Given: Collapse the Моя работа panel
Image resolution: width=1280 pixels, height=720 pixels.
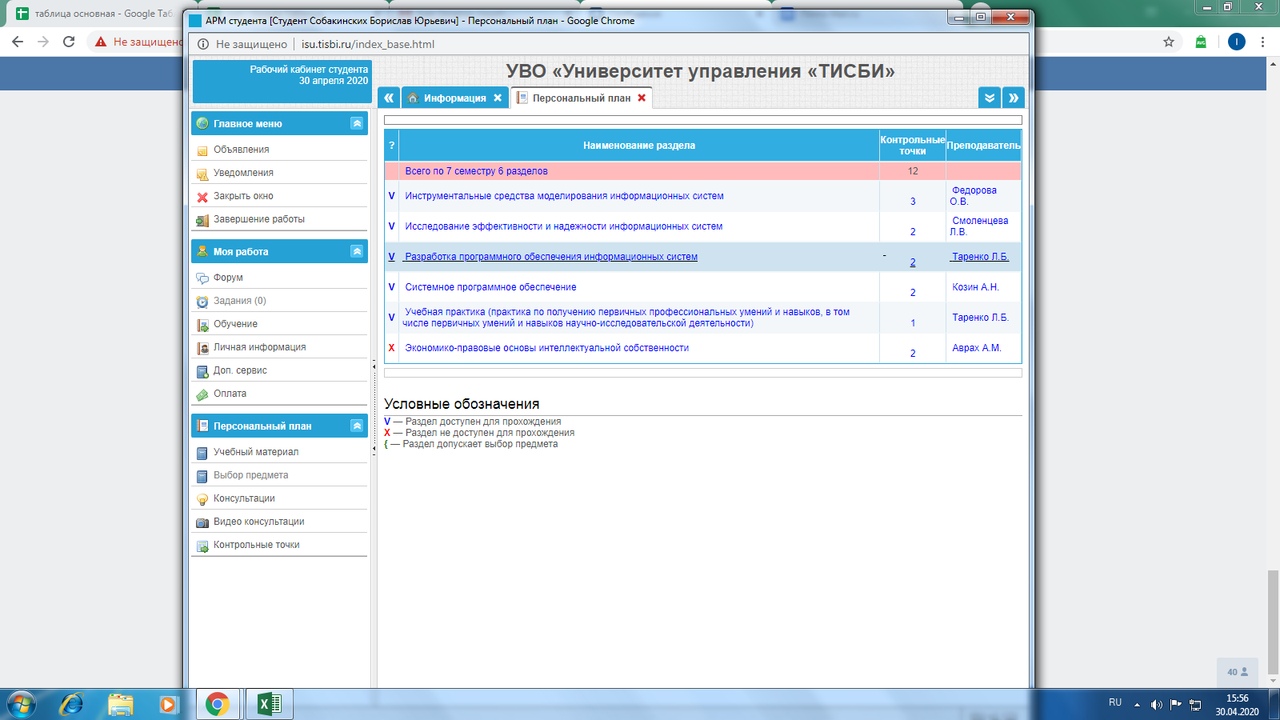Looking at the screenshot, I should pyautogui.click(x=356, y=252).
